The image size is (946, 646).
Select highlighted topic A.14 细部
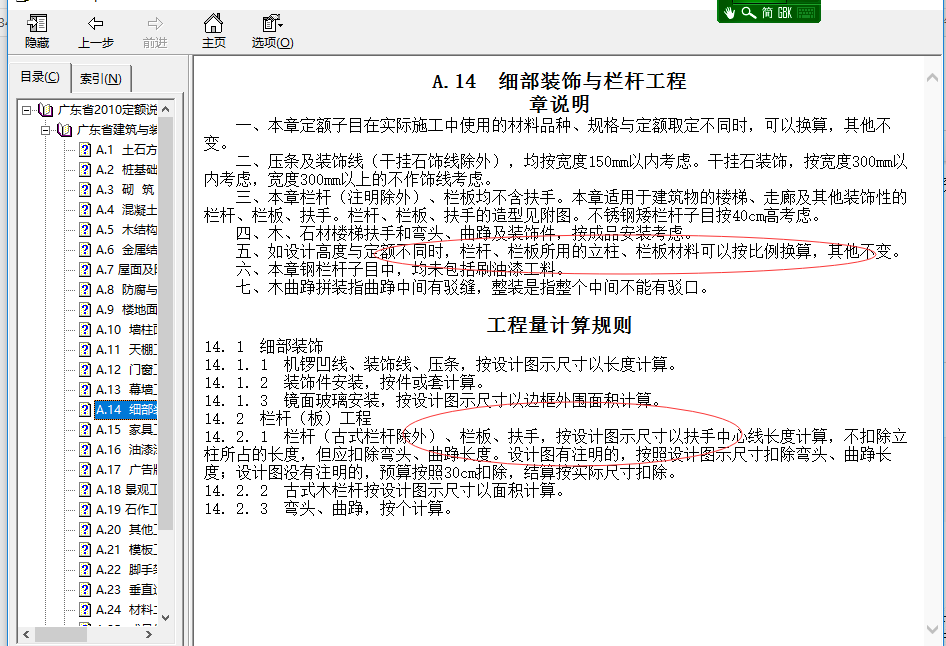click(126, 410)
